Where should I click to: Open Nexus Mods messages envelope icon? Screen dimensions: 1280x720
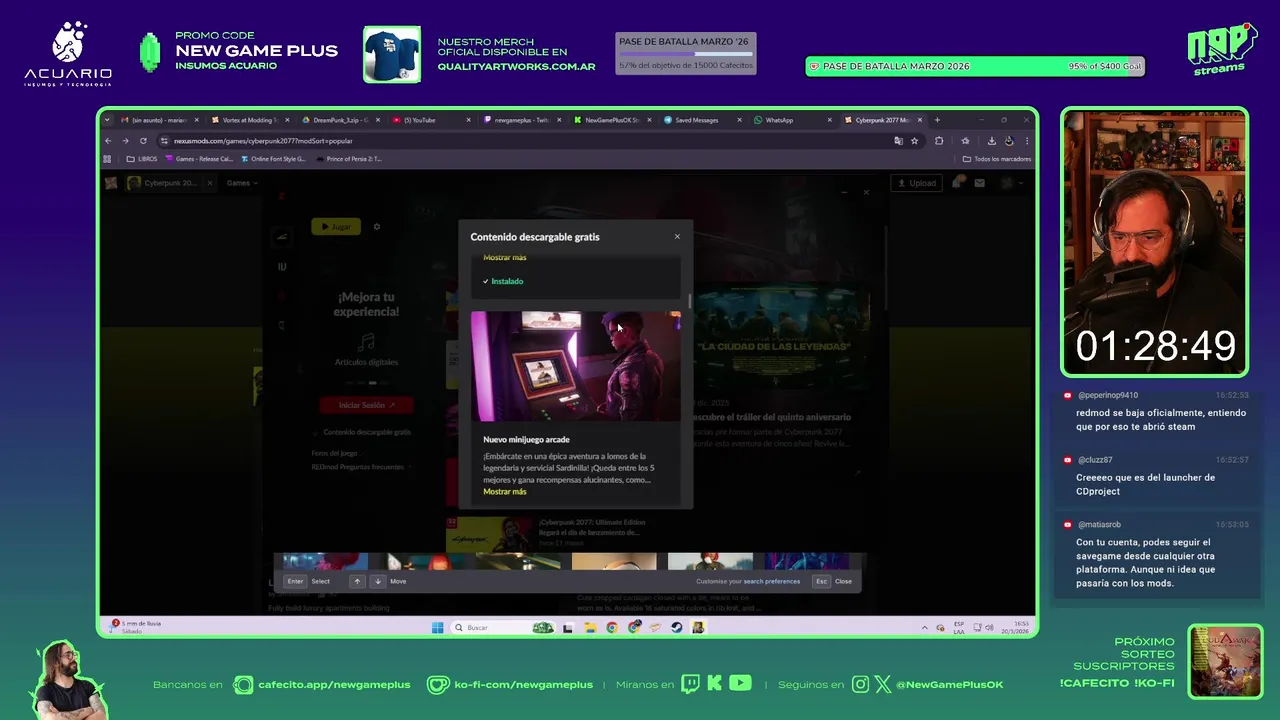980,183
